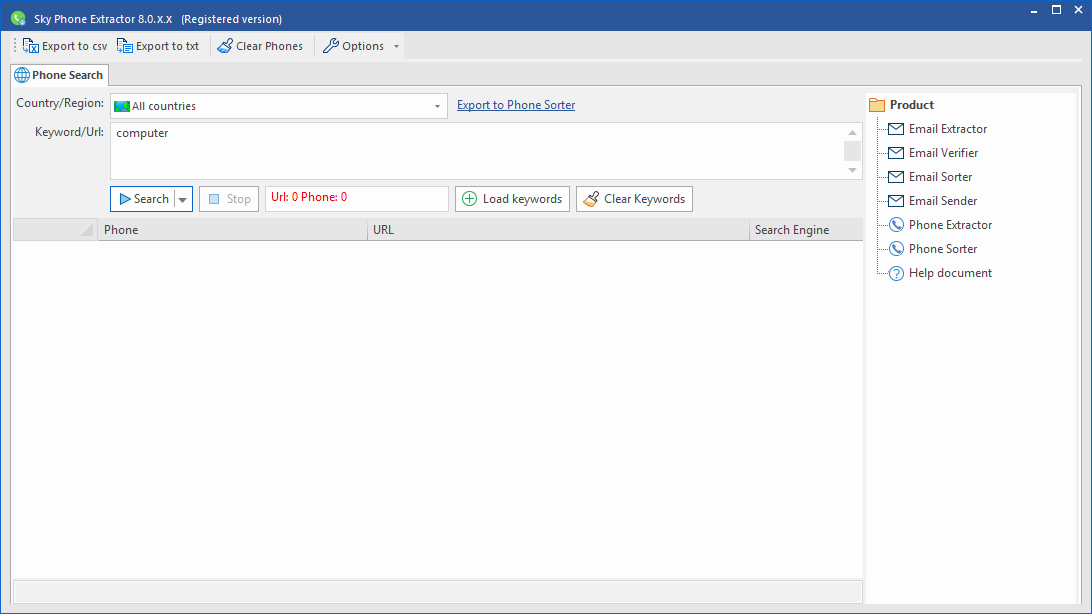The image size is (1092, 614).
Task: Expand the Options dropdown arrow
Action: [396, 47]
